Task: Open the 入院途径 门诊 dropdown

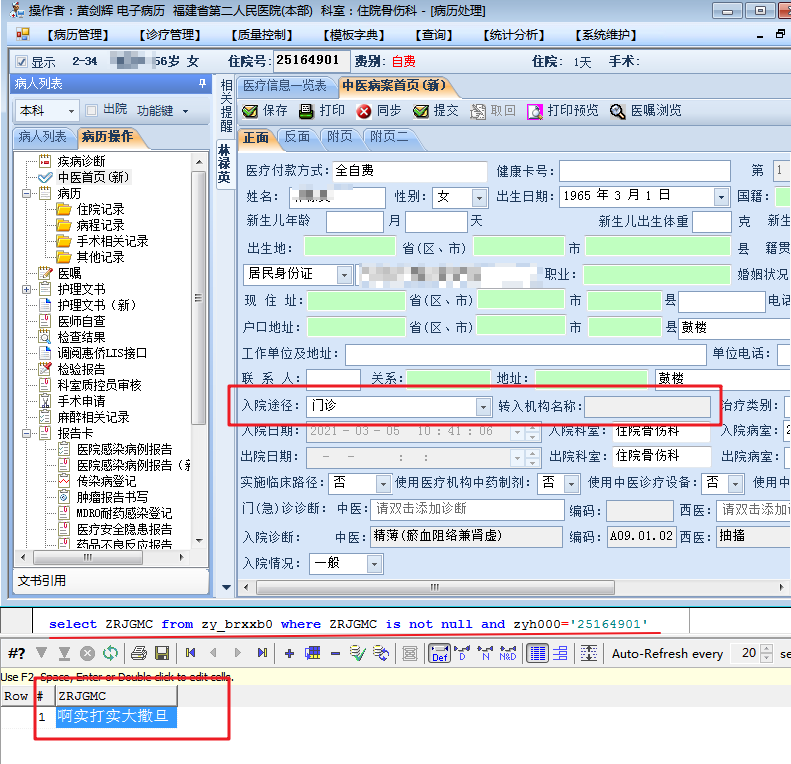Action: pyautogui.click(x=483, y=406)
